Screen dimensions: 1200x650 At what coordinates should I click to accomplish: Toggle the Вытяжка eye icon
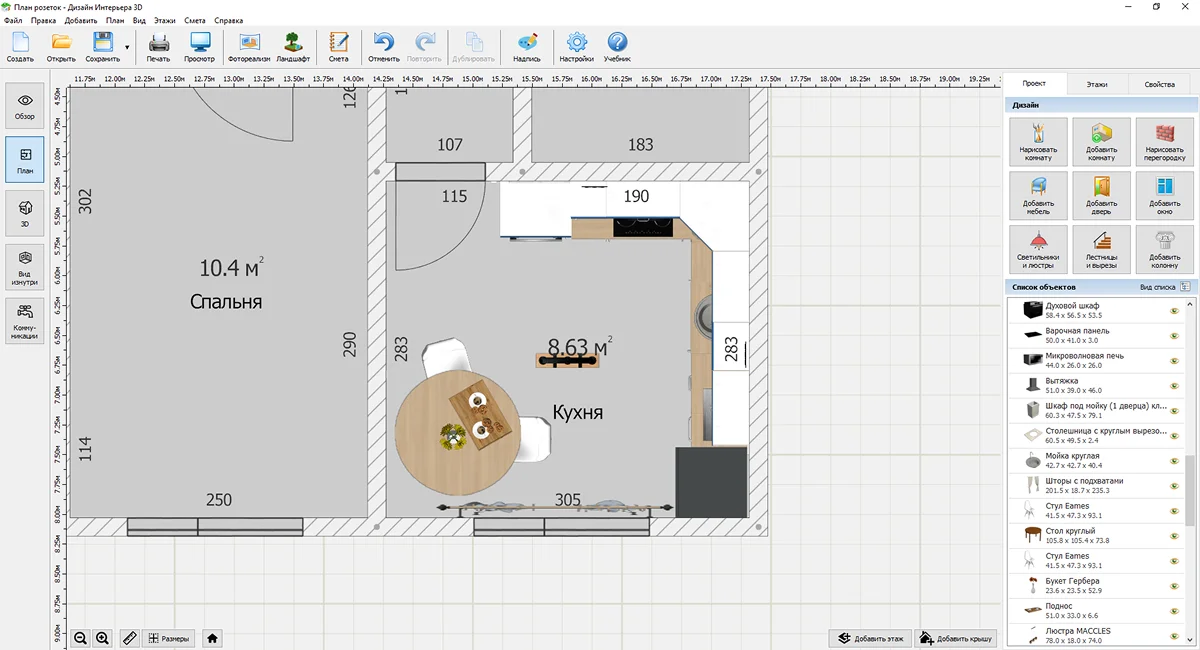click(1175, 385)
